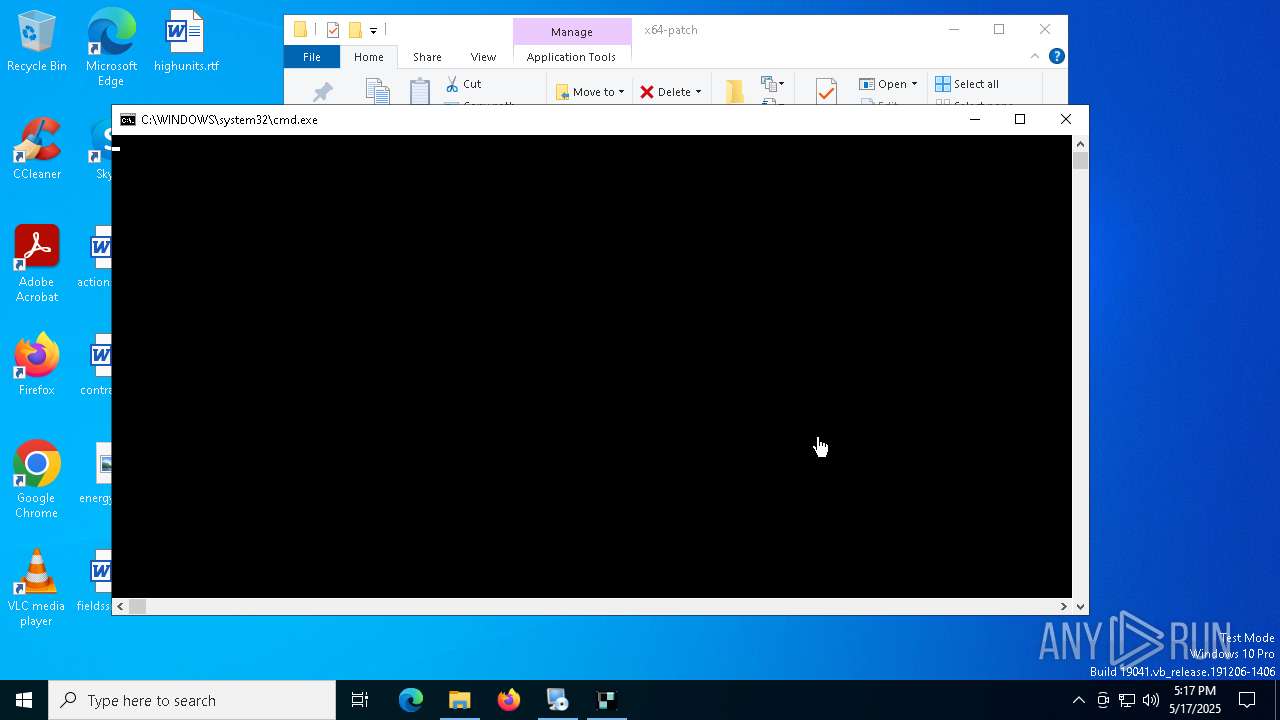Open the Application Tools tab
Screen dimensions: 1280x720
coord(571,57)
